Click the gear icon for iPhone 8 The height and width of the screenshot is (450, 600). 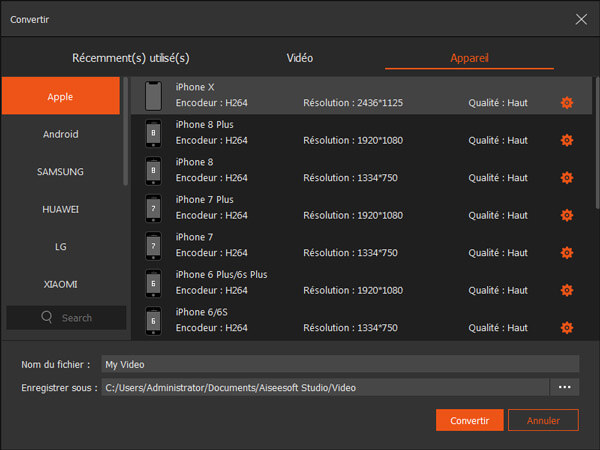(567, 178)
